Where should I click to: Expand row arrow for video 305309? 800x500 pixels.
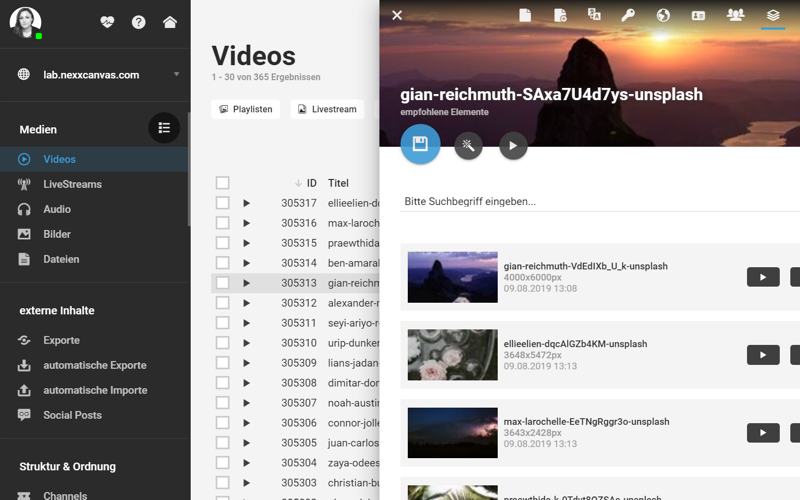[246, 363]
